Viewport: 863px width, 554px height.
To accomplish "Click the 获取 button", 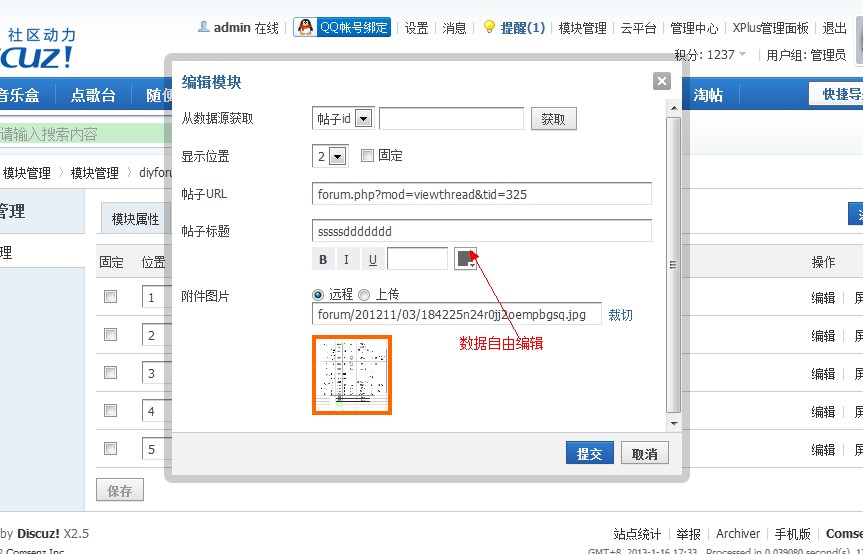I will tap(553, 119).
